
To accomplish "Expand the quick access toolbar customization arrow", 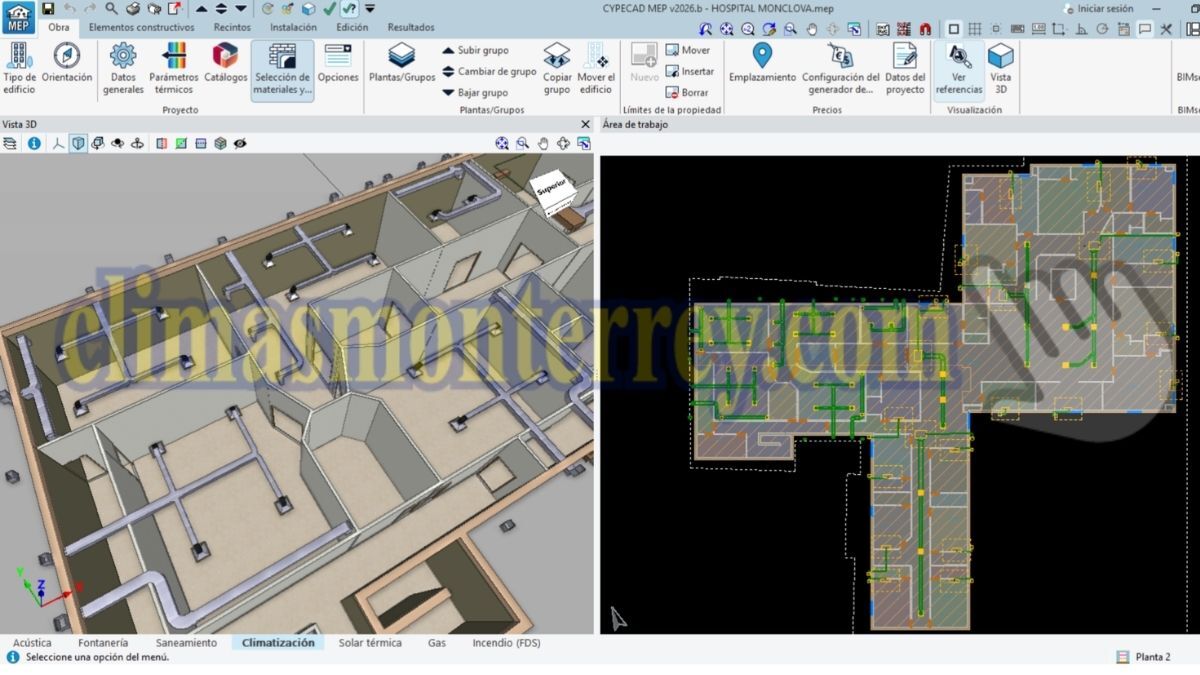I will [370, 8].
